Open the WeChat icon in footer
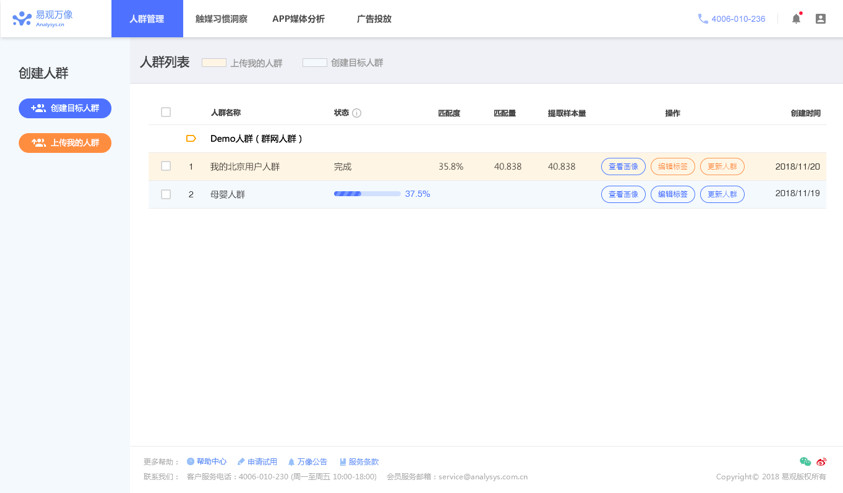 tap(805, 461)
